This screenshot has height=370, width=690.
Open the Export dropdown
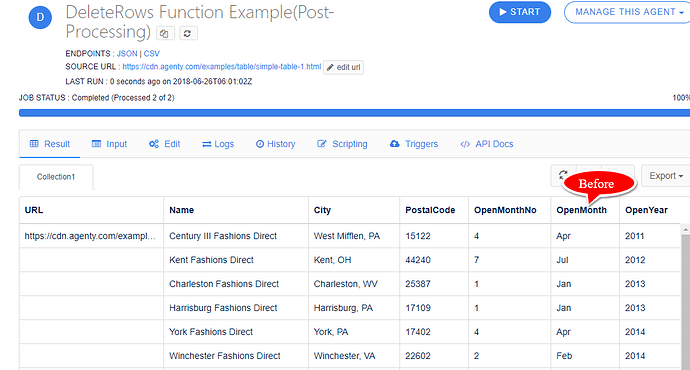click(x=666, y=176)
